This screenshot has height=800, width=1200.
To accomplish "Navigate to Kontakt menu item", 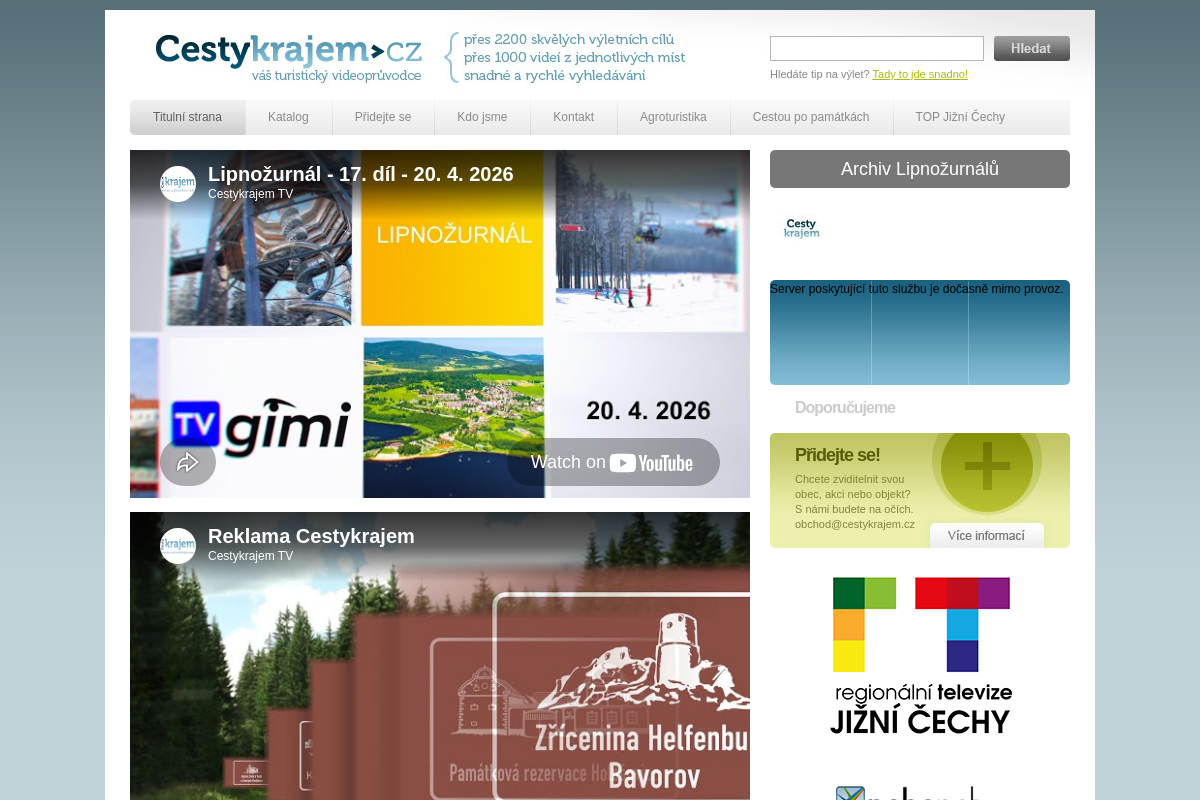I will [x=573, y=117].
